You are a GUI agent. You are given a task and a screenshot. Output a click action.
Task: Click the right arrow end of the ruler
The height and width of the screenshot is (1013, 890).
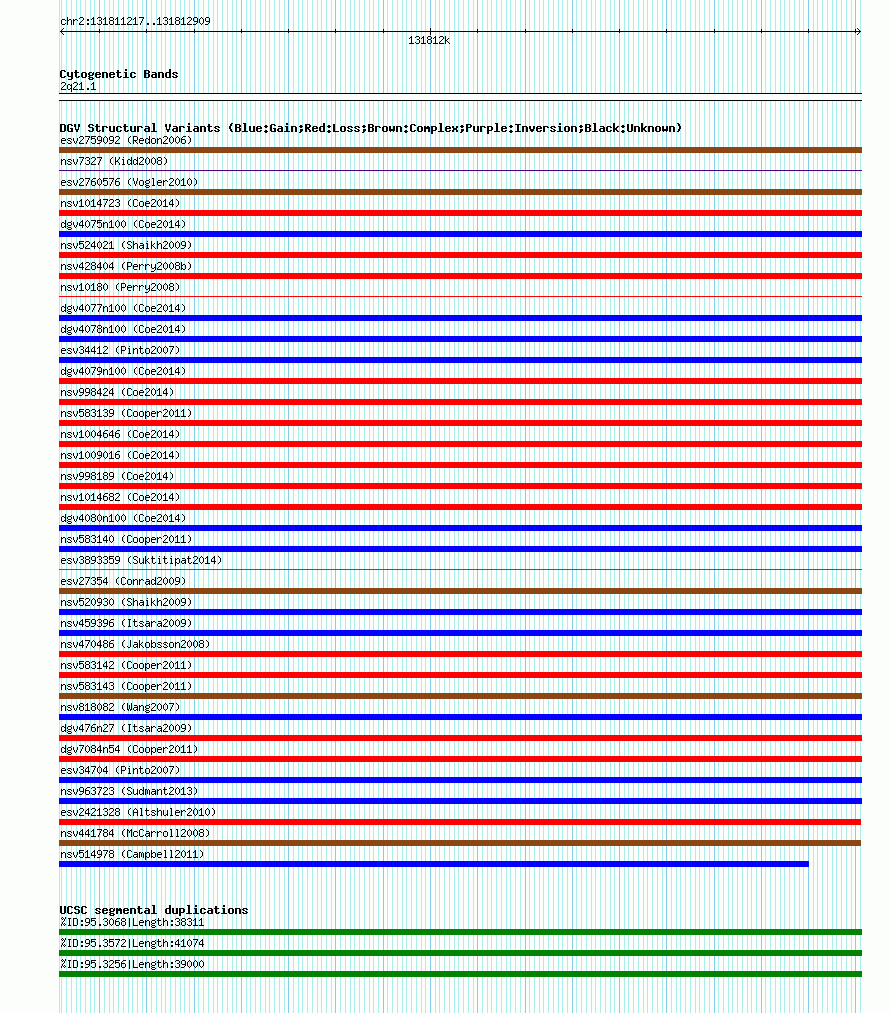[x=858, y=32]
